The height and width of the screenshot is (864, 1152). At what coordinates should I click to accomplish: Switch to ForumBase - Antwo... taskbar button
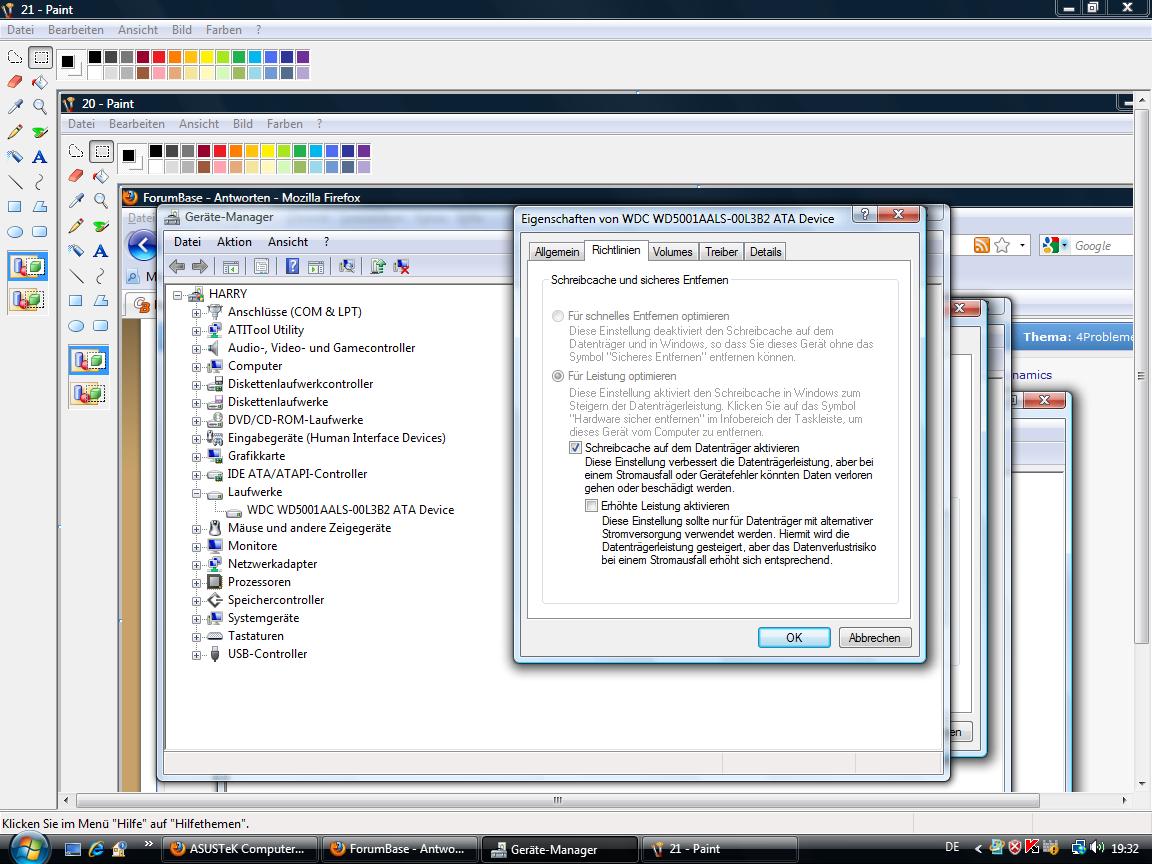point(399,849)
